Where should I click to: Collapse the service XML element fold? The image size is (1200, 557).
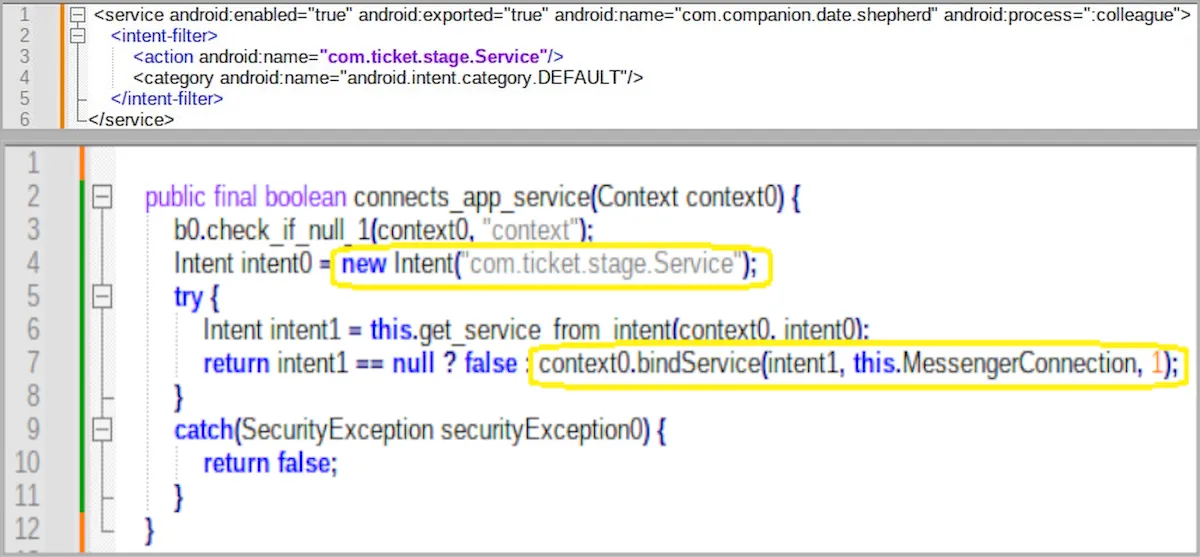[x=78, y=15]
